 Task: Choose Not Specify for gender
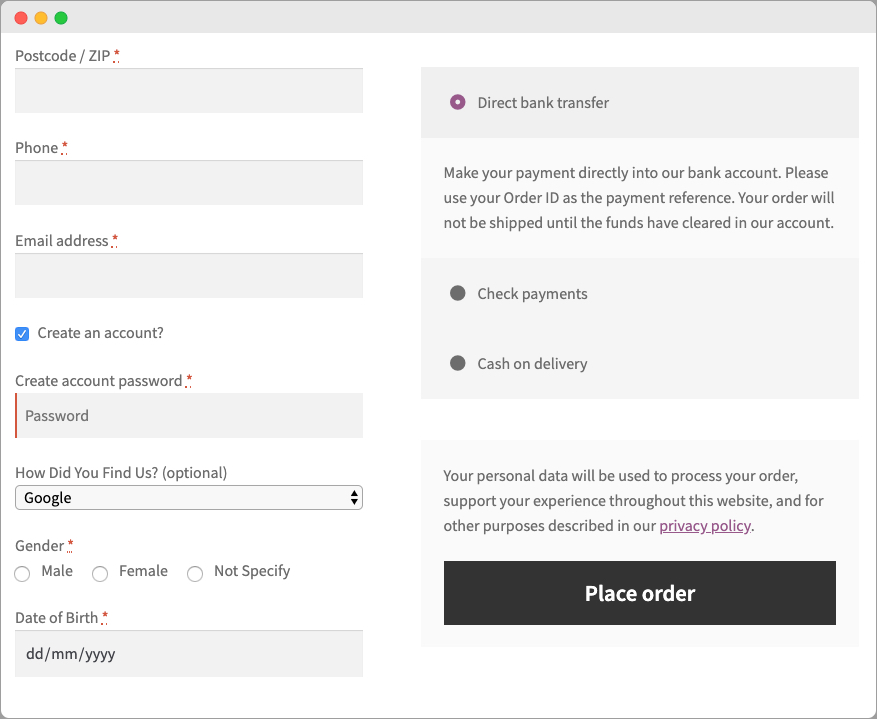click(x=195, y=573)
